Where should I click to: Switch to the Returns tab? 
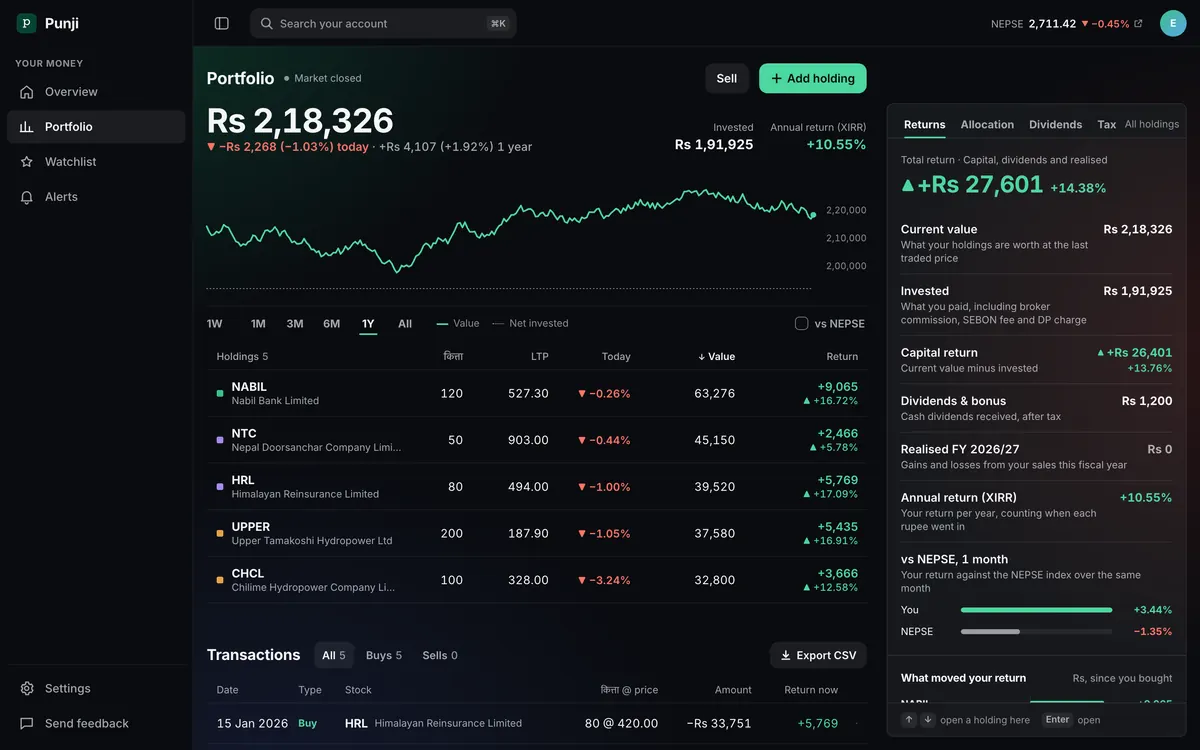(x=924, y=125)
